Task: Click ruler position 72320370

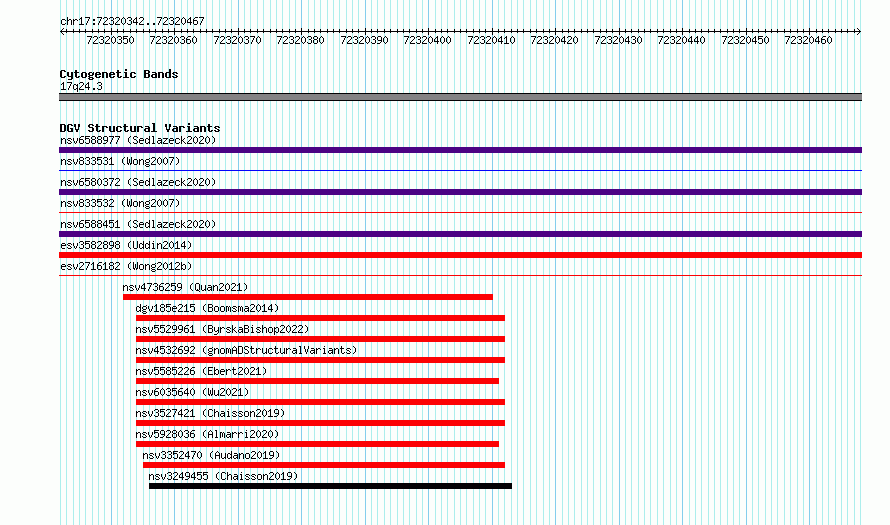Action: pos(237,40)
